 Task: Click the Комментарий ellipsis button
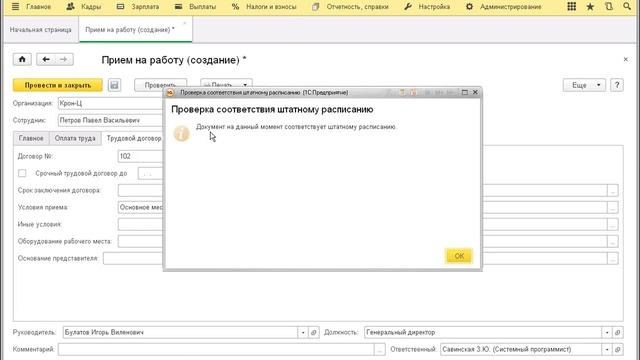(x=380, y=350)
